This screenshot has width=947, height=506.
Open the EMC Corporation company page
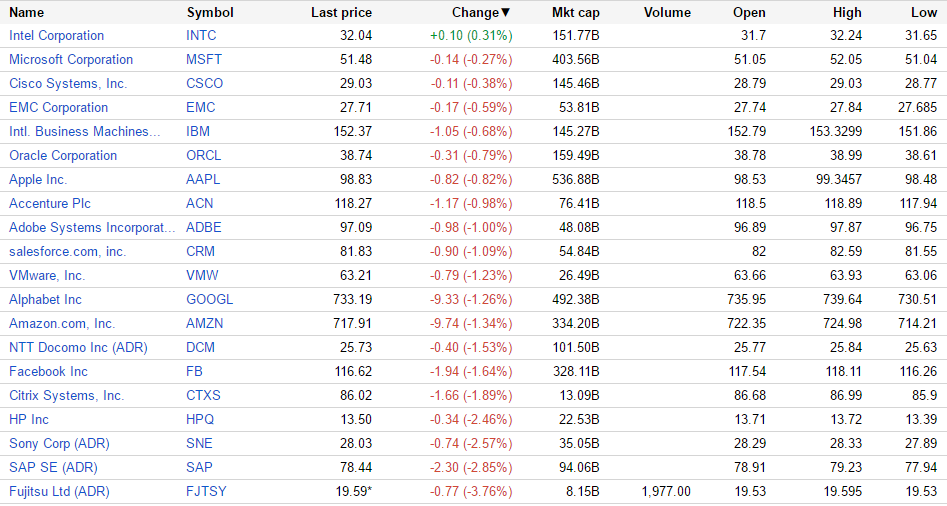(58, 107)
